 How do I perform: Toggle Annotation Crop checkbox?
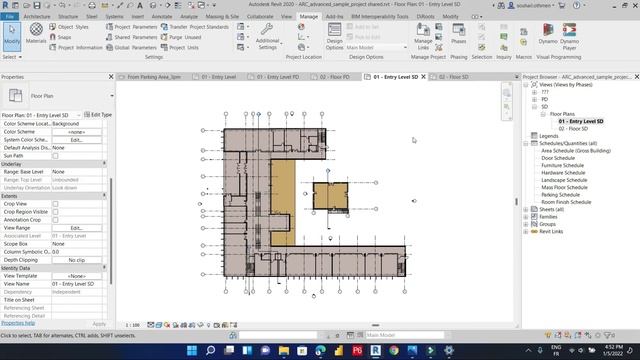click(x=55, y=220)
